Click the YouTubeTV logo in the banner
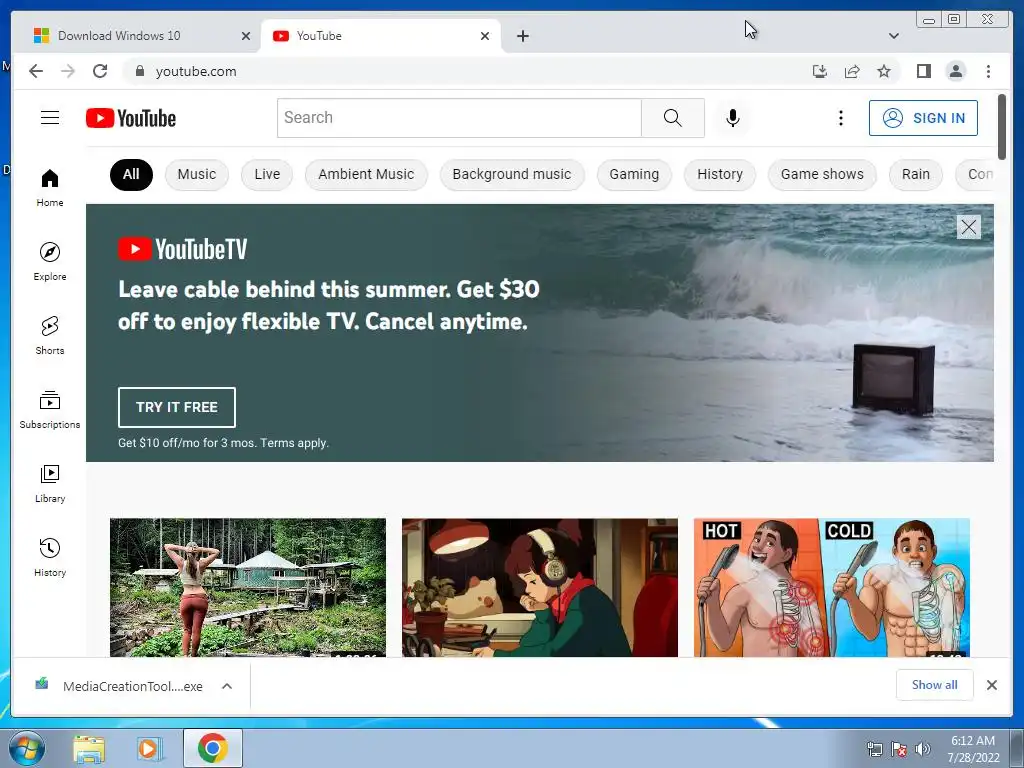The height and width of the screenshot is (768, 1024). 183,249
